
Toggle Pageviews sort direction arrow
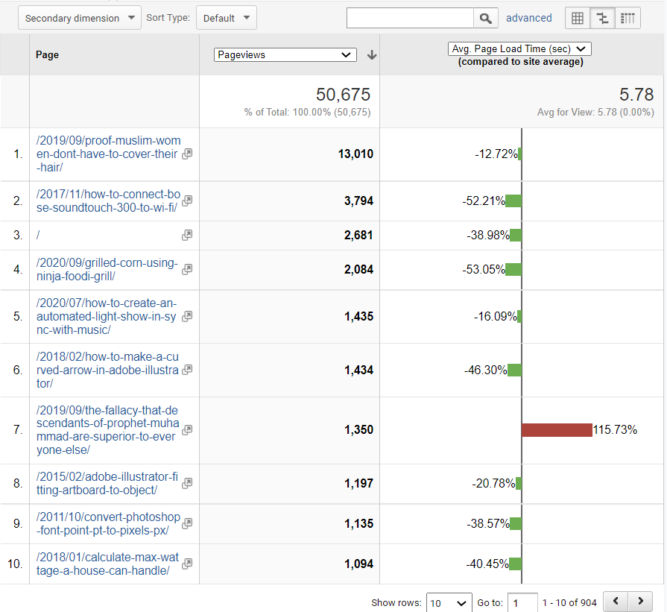point(372,55)
